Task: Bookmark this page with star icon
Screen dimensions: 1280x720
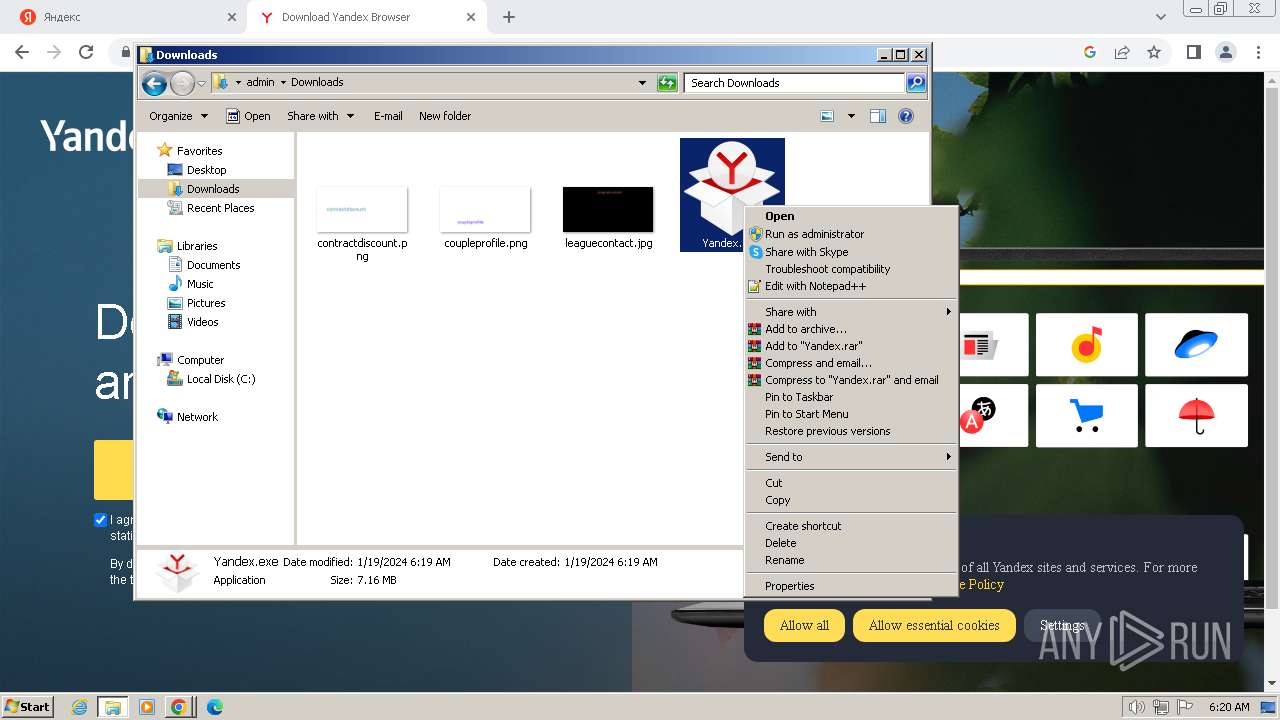Action: click(1154, 52)
